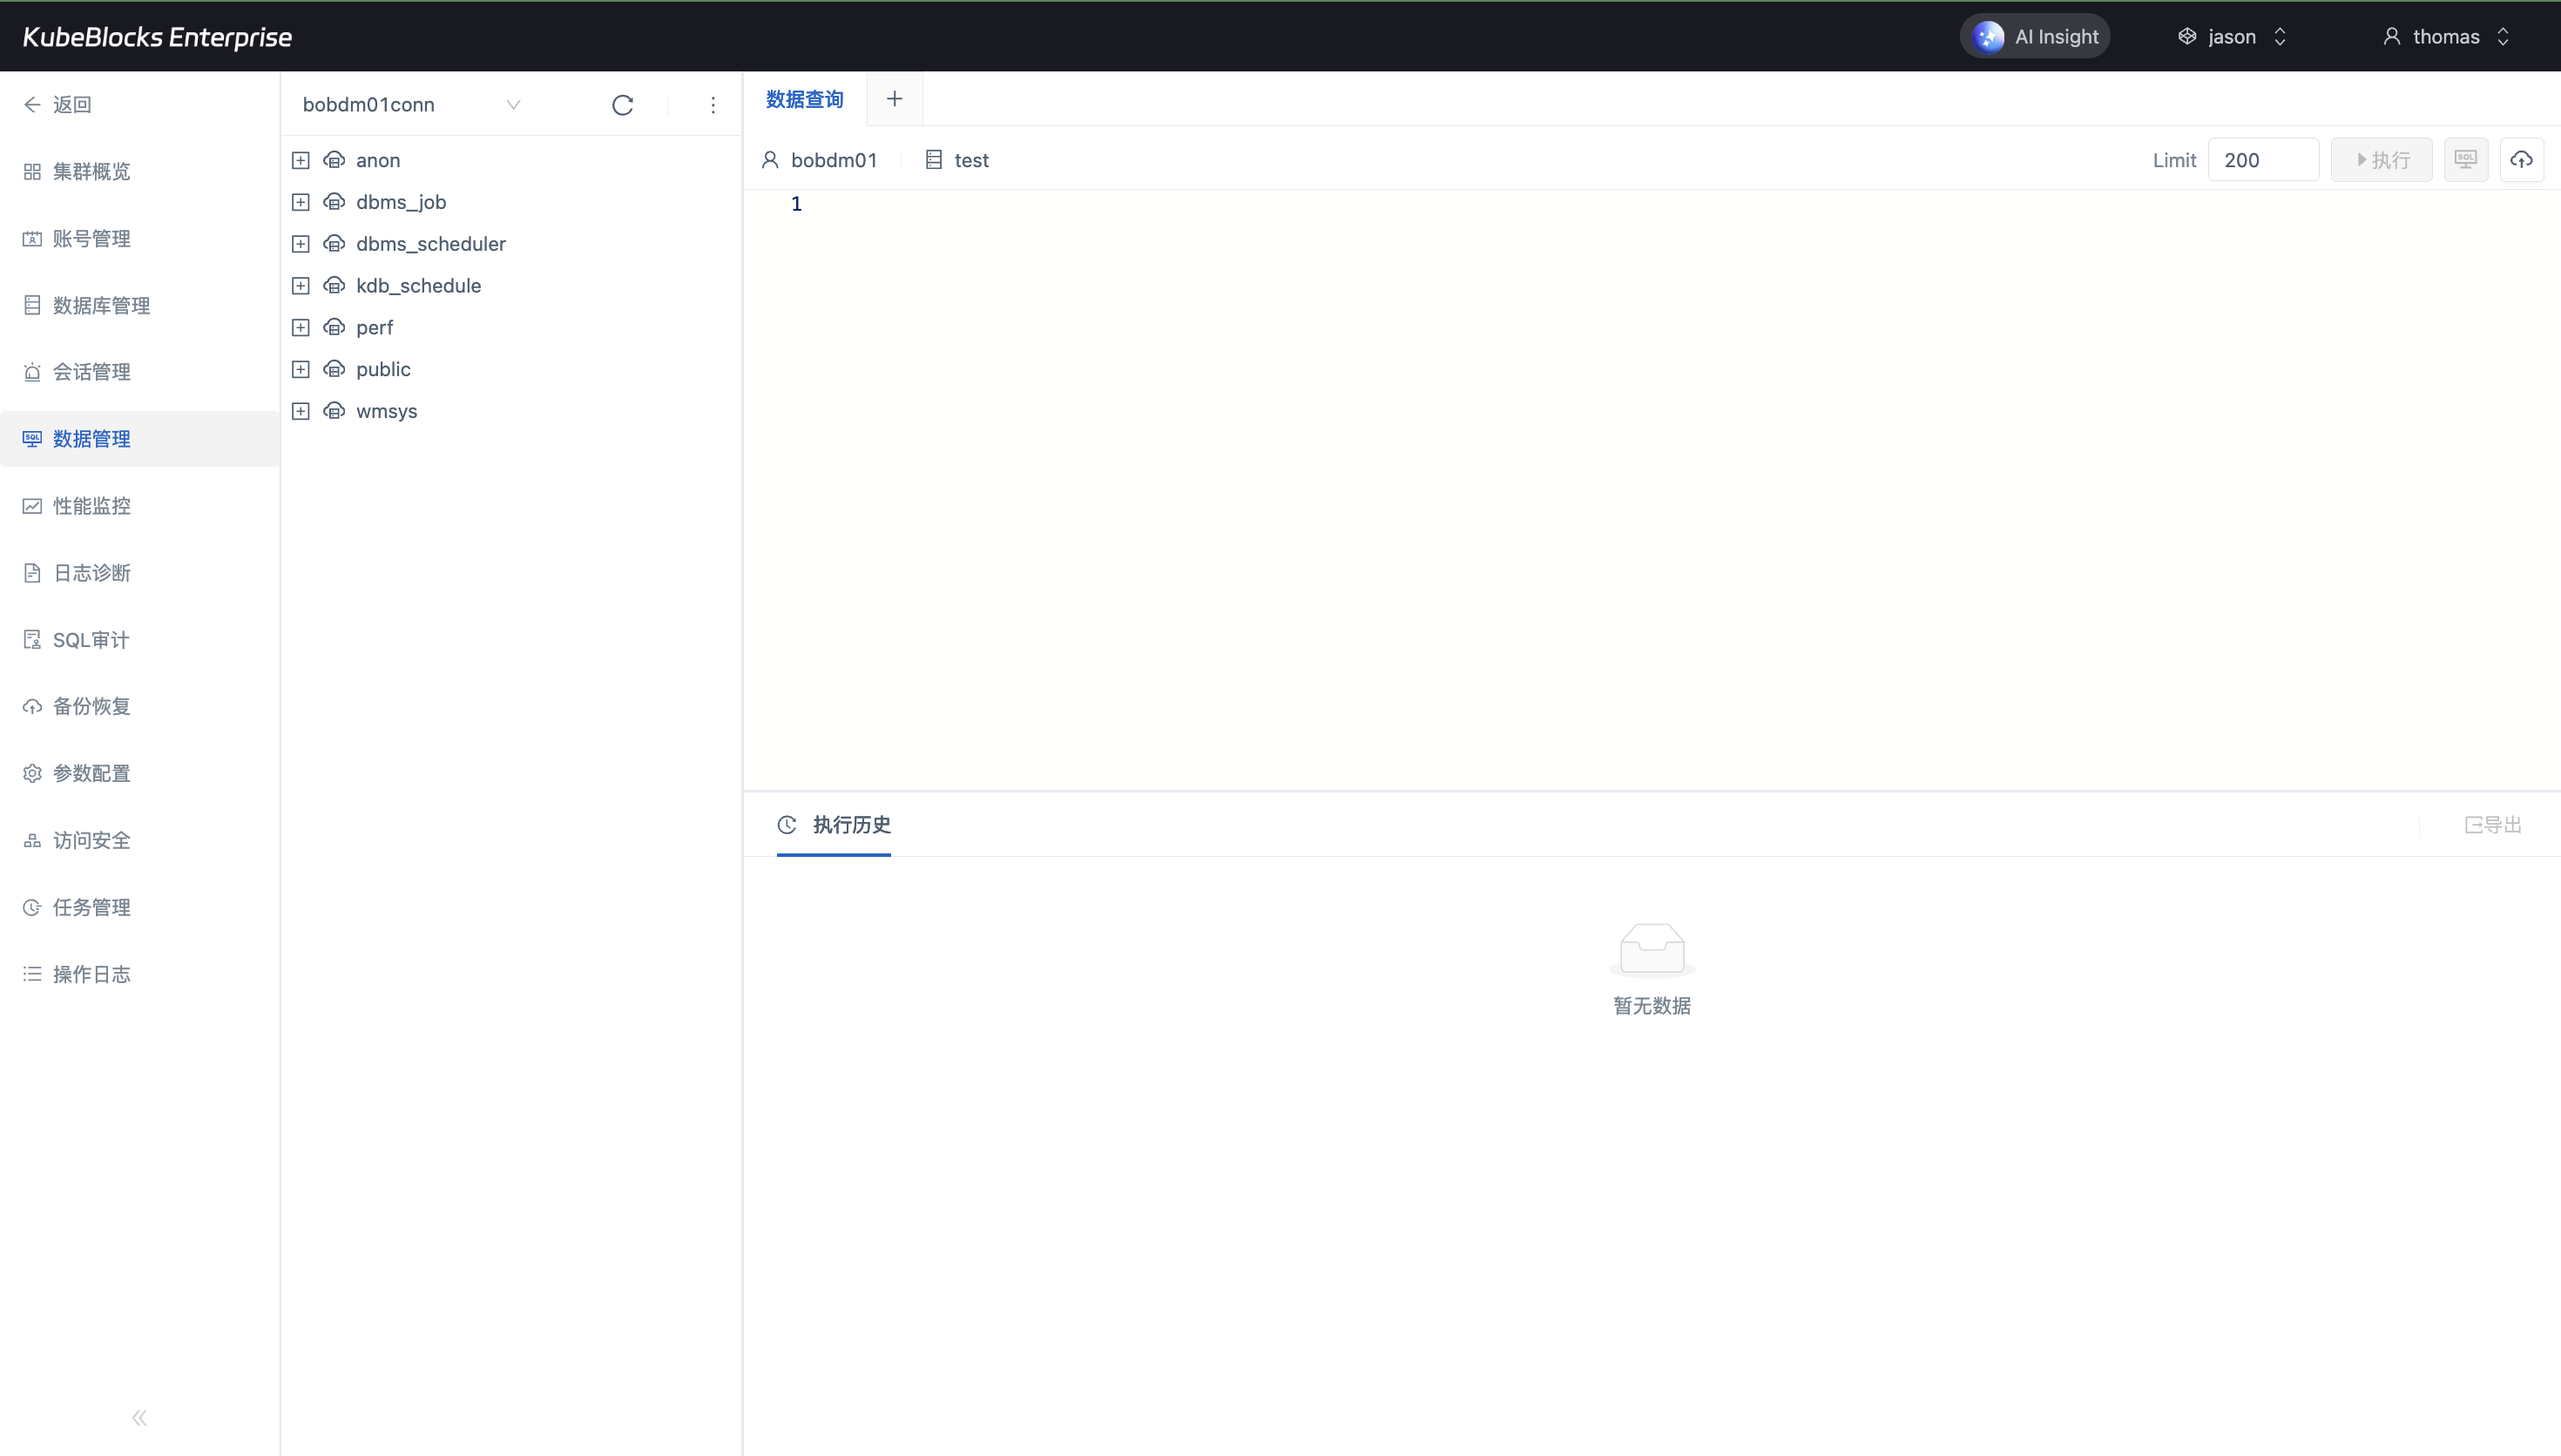Open the bobdm01conn connection dropdown
2561x1456 pixels.
point(411,105)
